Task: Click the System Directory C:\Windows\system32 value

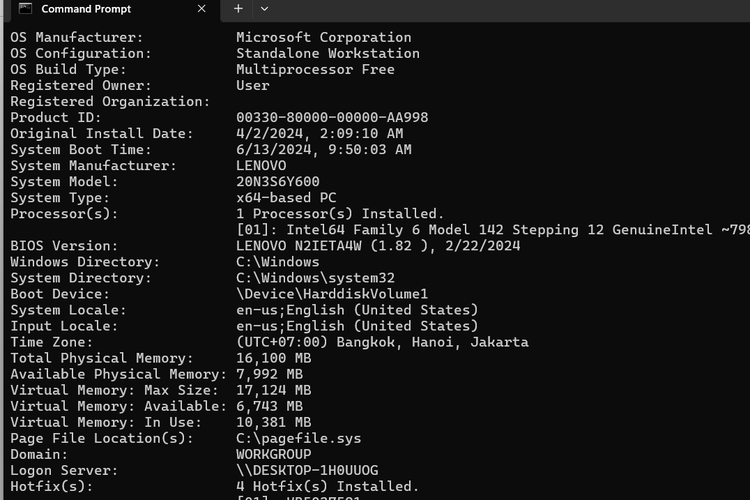Action: tap(316, 278)
